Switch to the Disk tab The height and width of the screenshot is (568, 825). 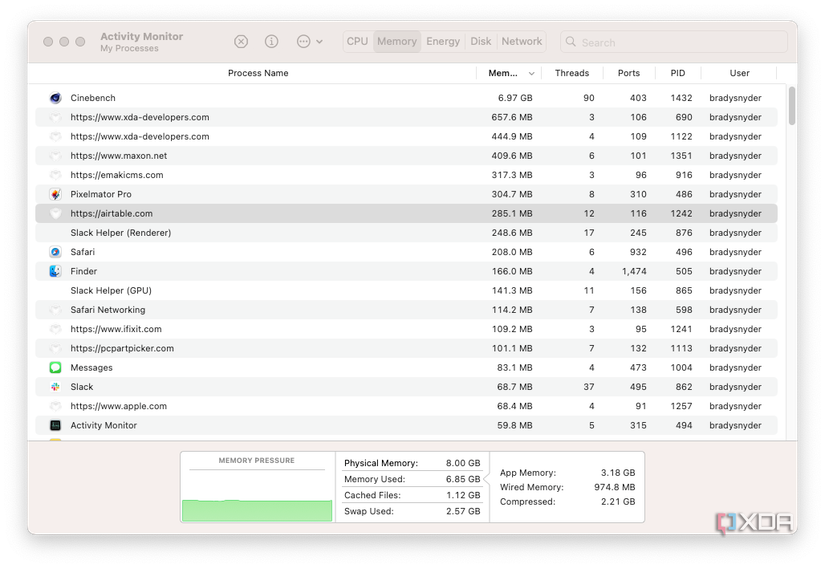[x=481, y=42]
